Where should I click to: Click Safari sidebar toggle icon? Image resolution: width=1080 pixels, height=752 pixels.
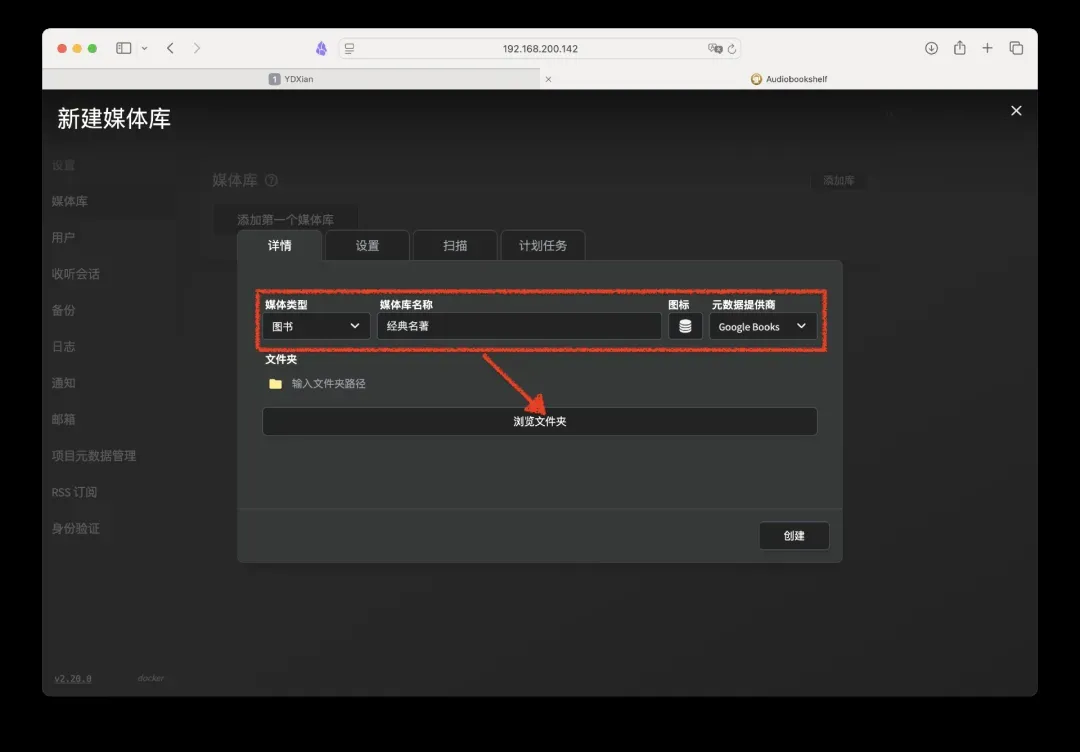124,48
